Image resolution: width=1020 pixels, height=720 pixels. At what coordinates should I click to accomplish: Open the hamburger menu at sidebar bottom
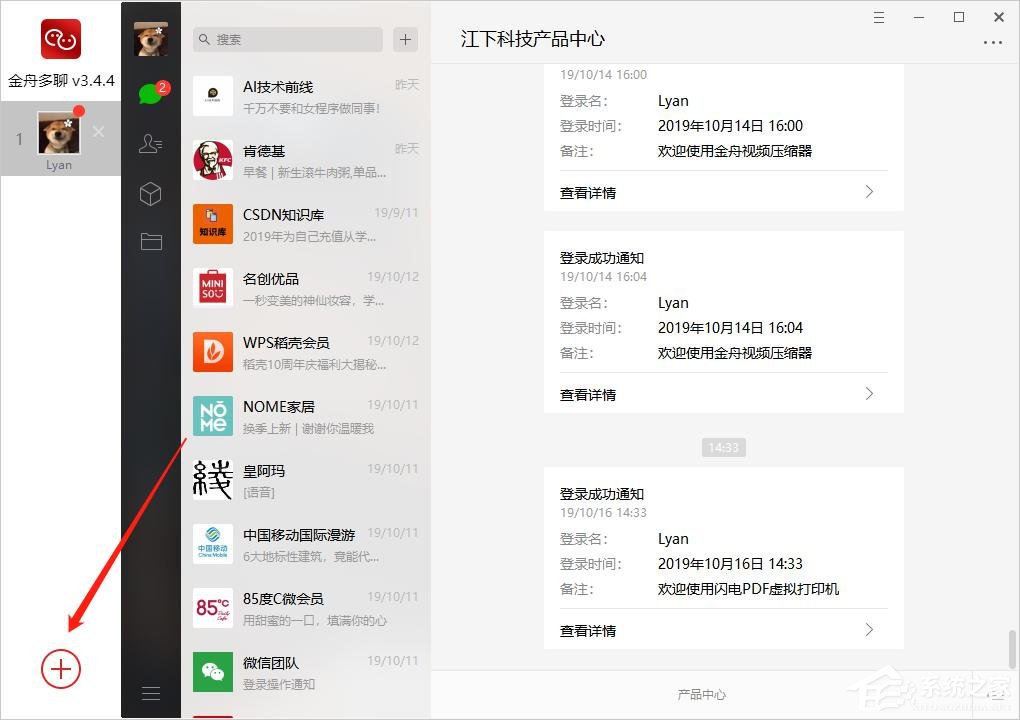[x=151, y=692]
